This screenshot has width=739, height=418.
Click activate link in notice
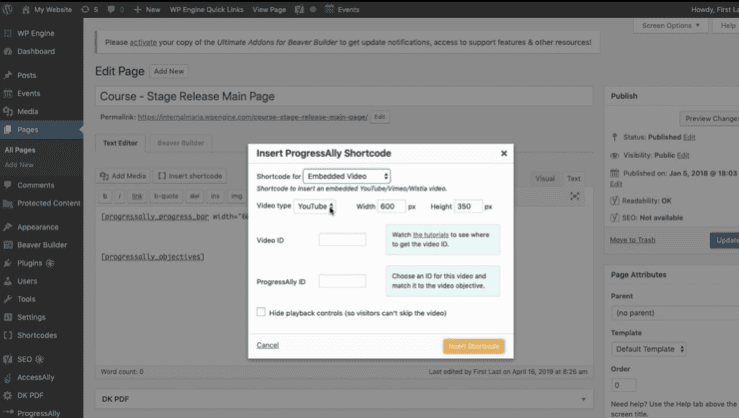[x=143, y=42]
